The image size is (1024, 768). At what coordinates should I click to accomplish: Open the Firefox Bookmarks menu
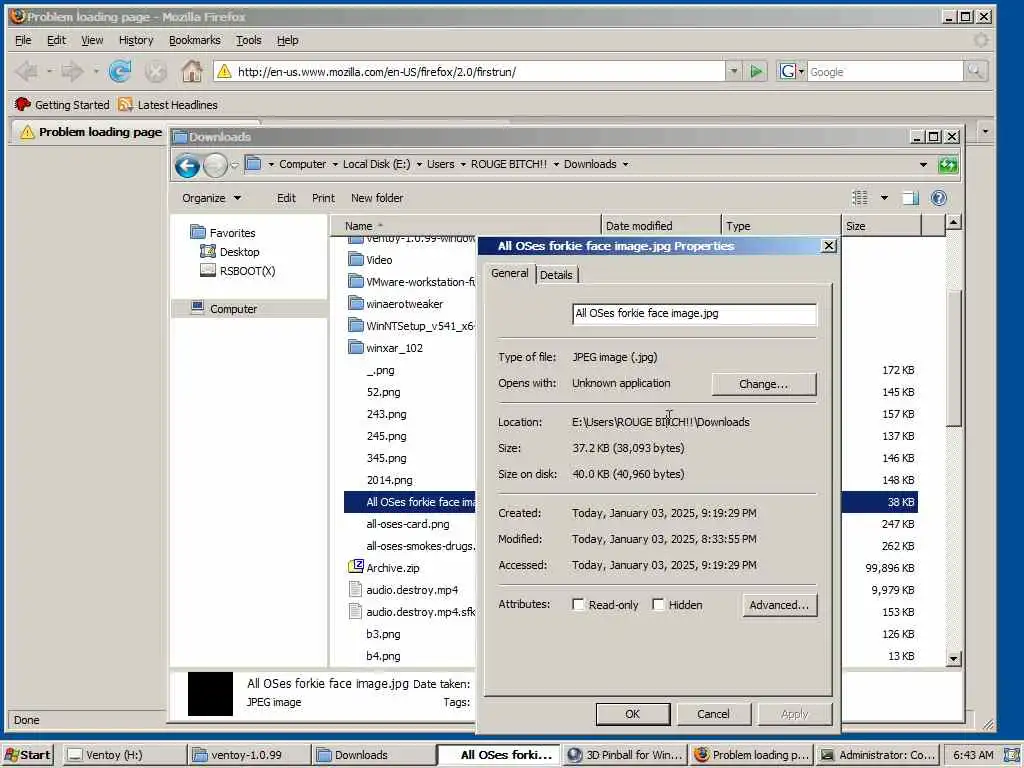click(x=195, y=40)
